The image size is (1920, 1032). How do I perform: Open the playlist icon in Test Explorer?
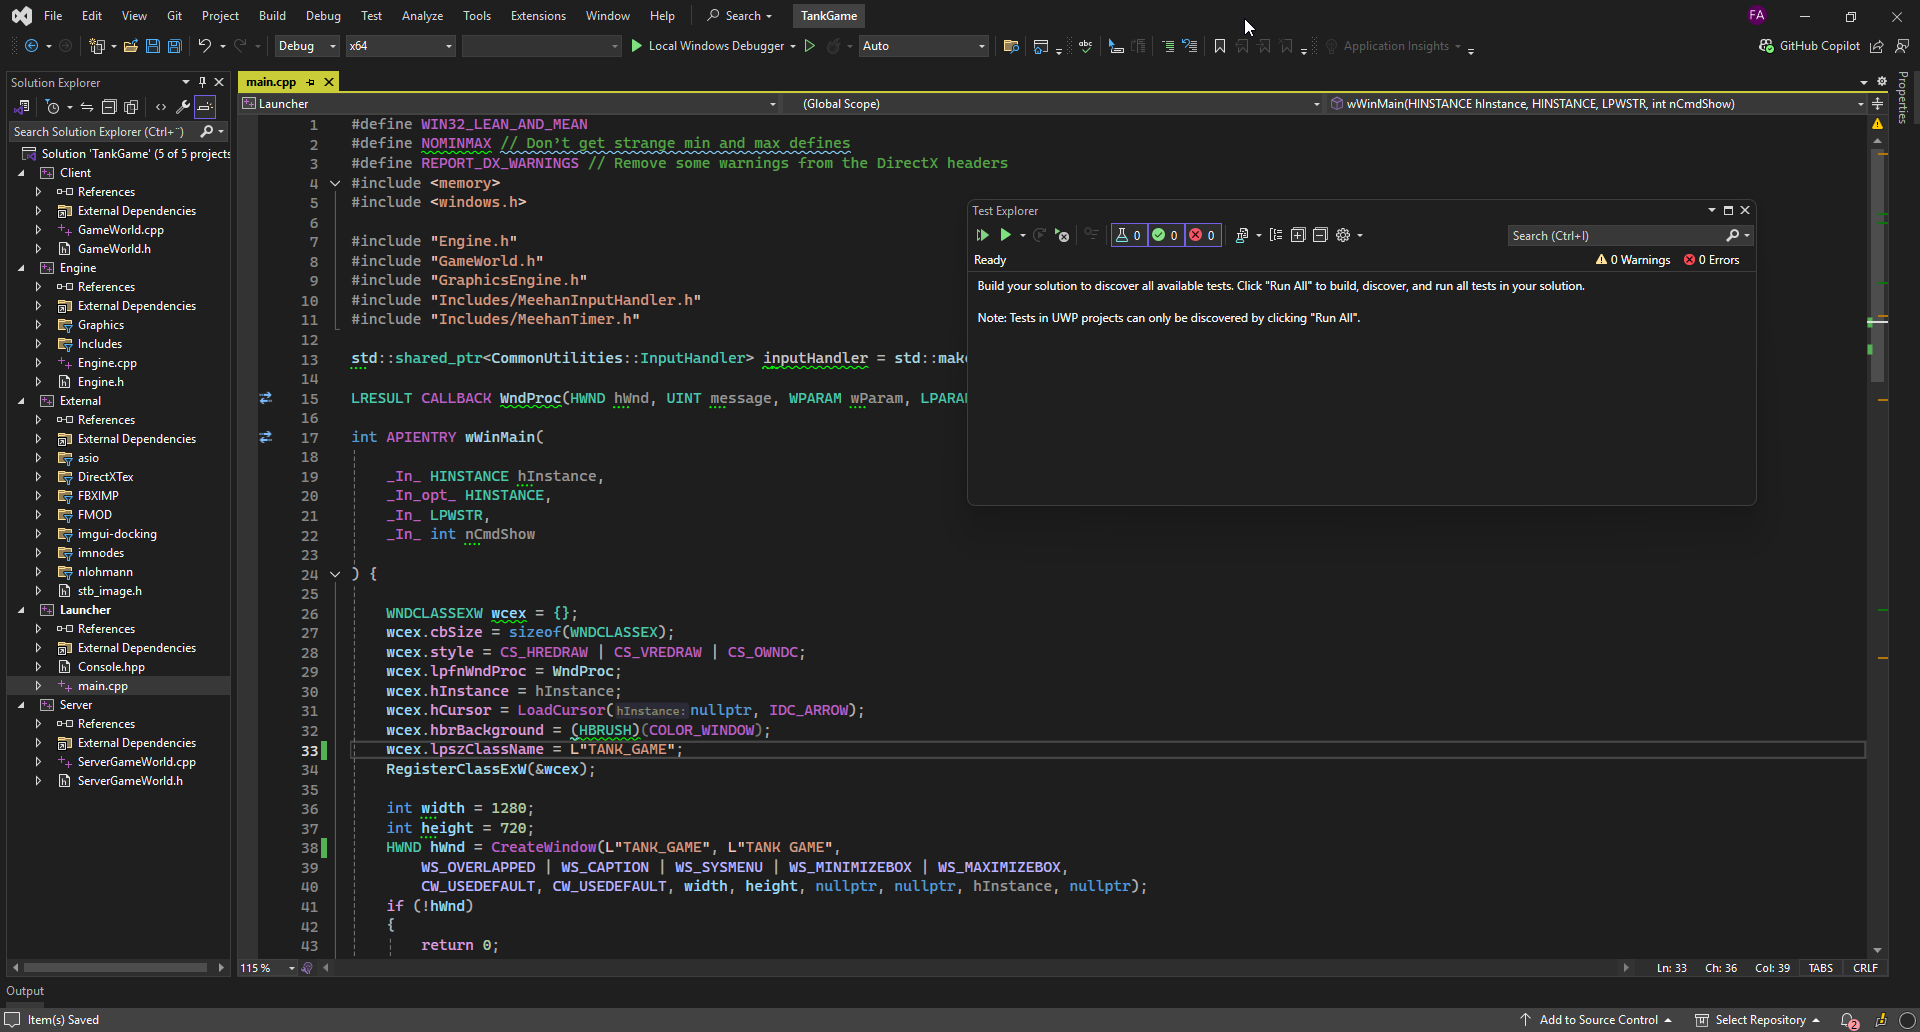pyautogui.click(x=1242, y=235)
